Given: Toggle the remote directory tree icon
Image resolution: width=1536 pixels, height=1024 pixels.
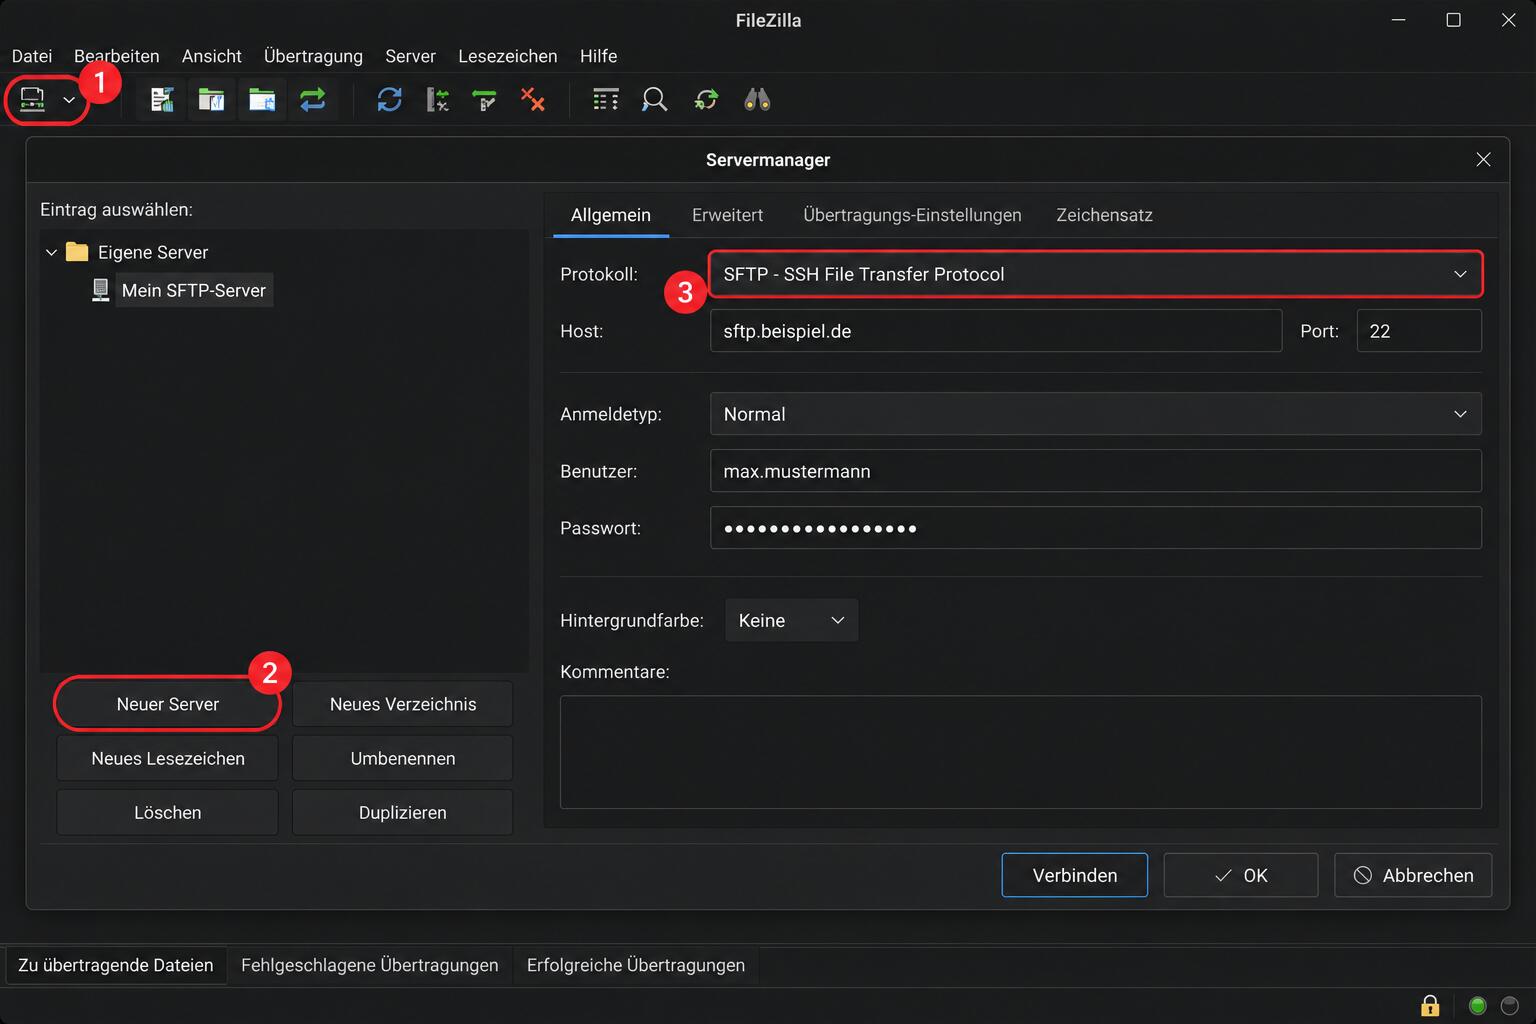Looking at the screenshot, I should coord(262,100).
